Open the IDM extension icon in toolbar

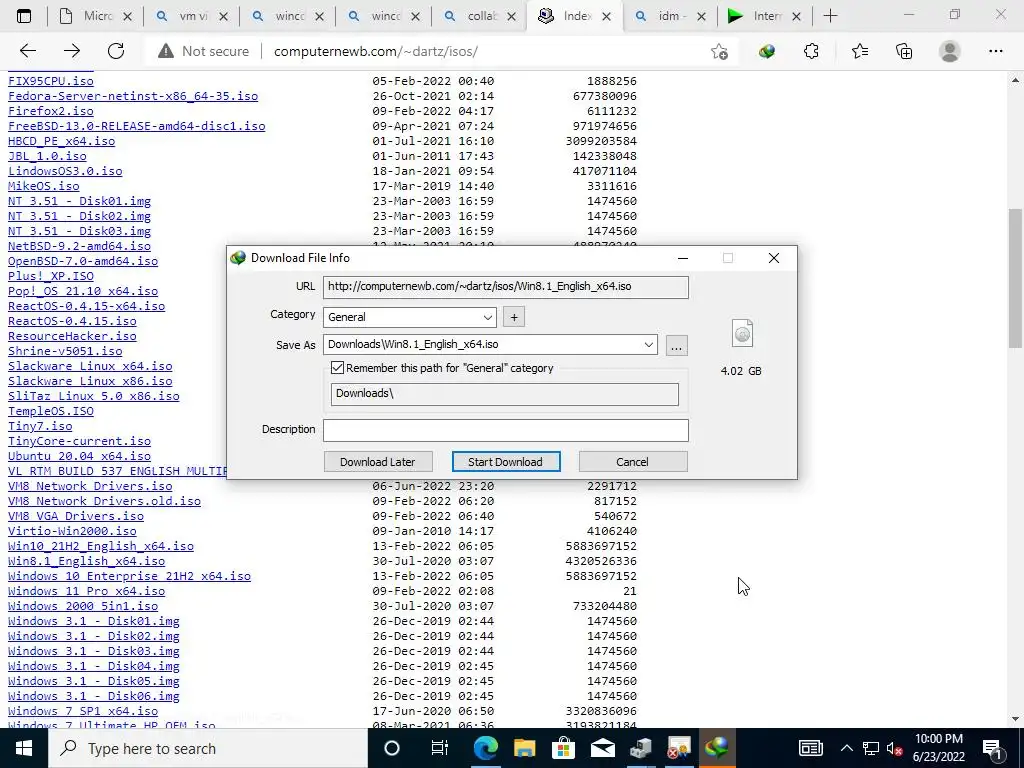click(x=767, y=51)
